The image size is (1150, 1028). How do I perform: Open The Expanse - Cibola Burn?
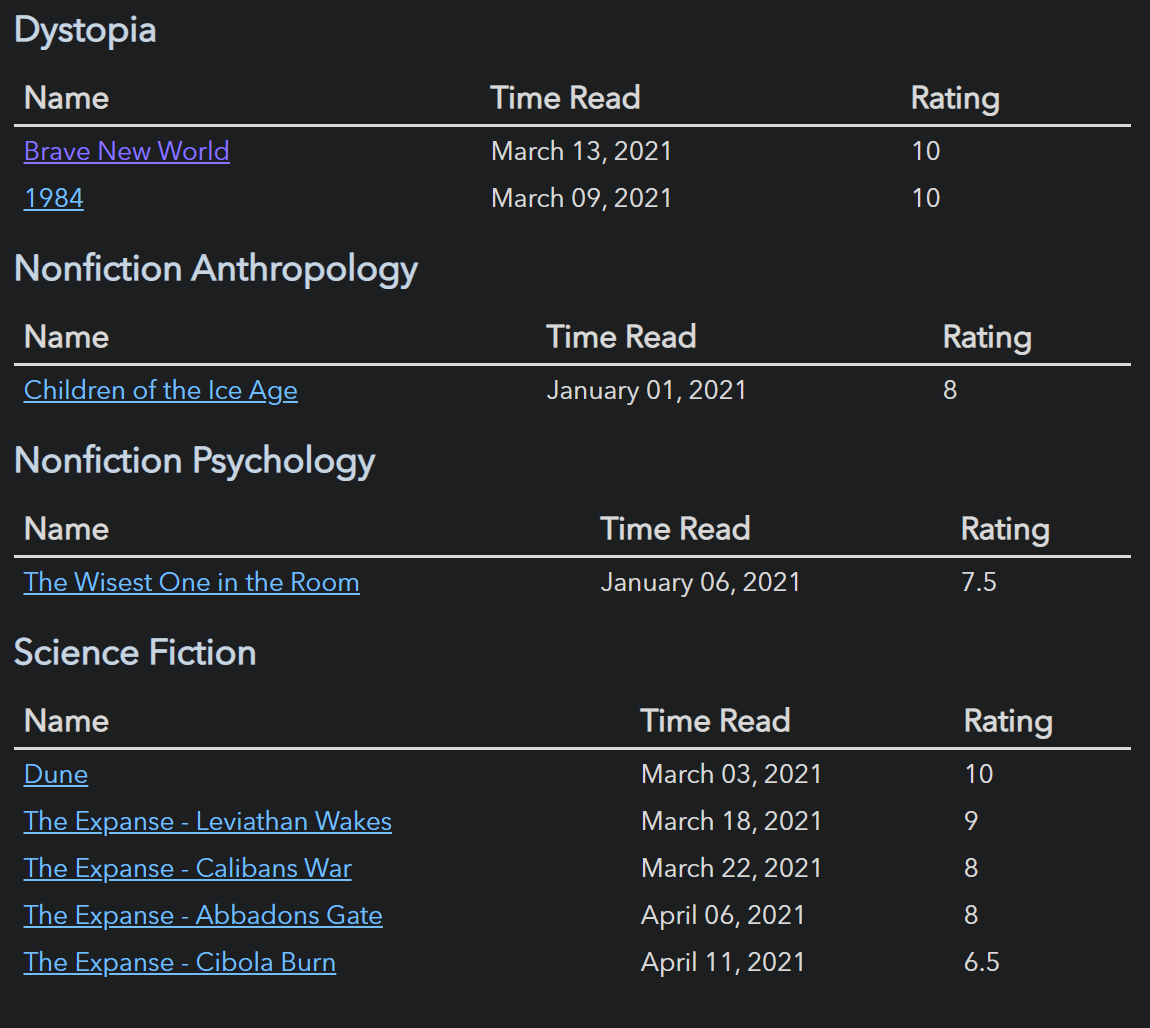[x=179, y=962]
